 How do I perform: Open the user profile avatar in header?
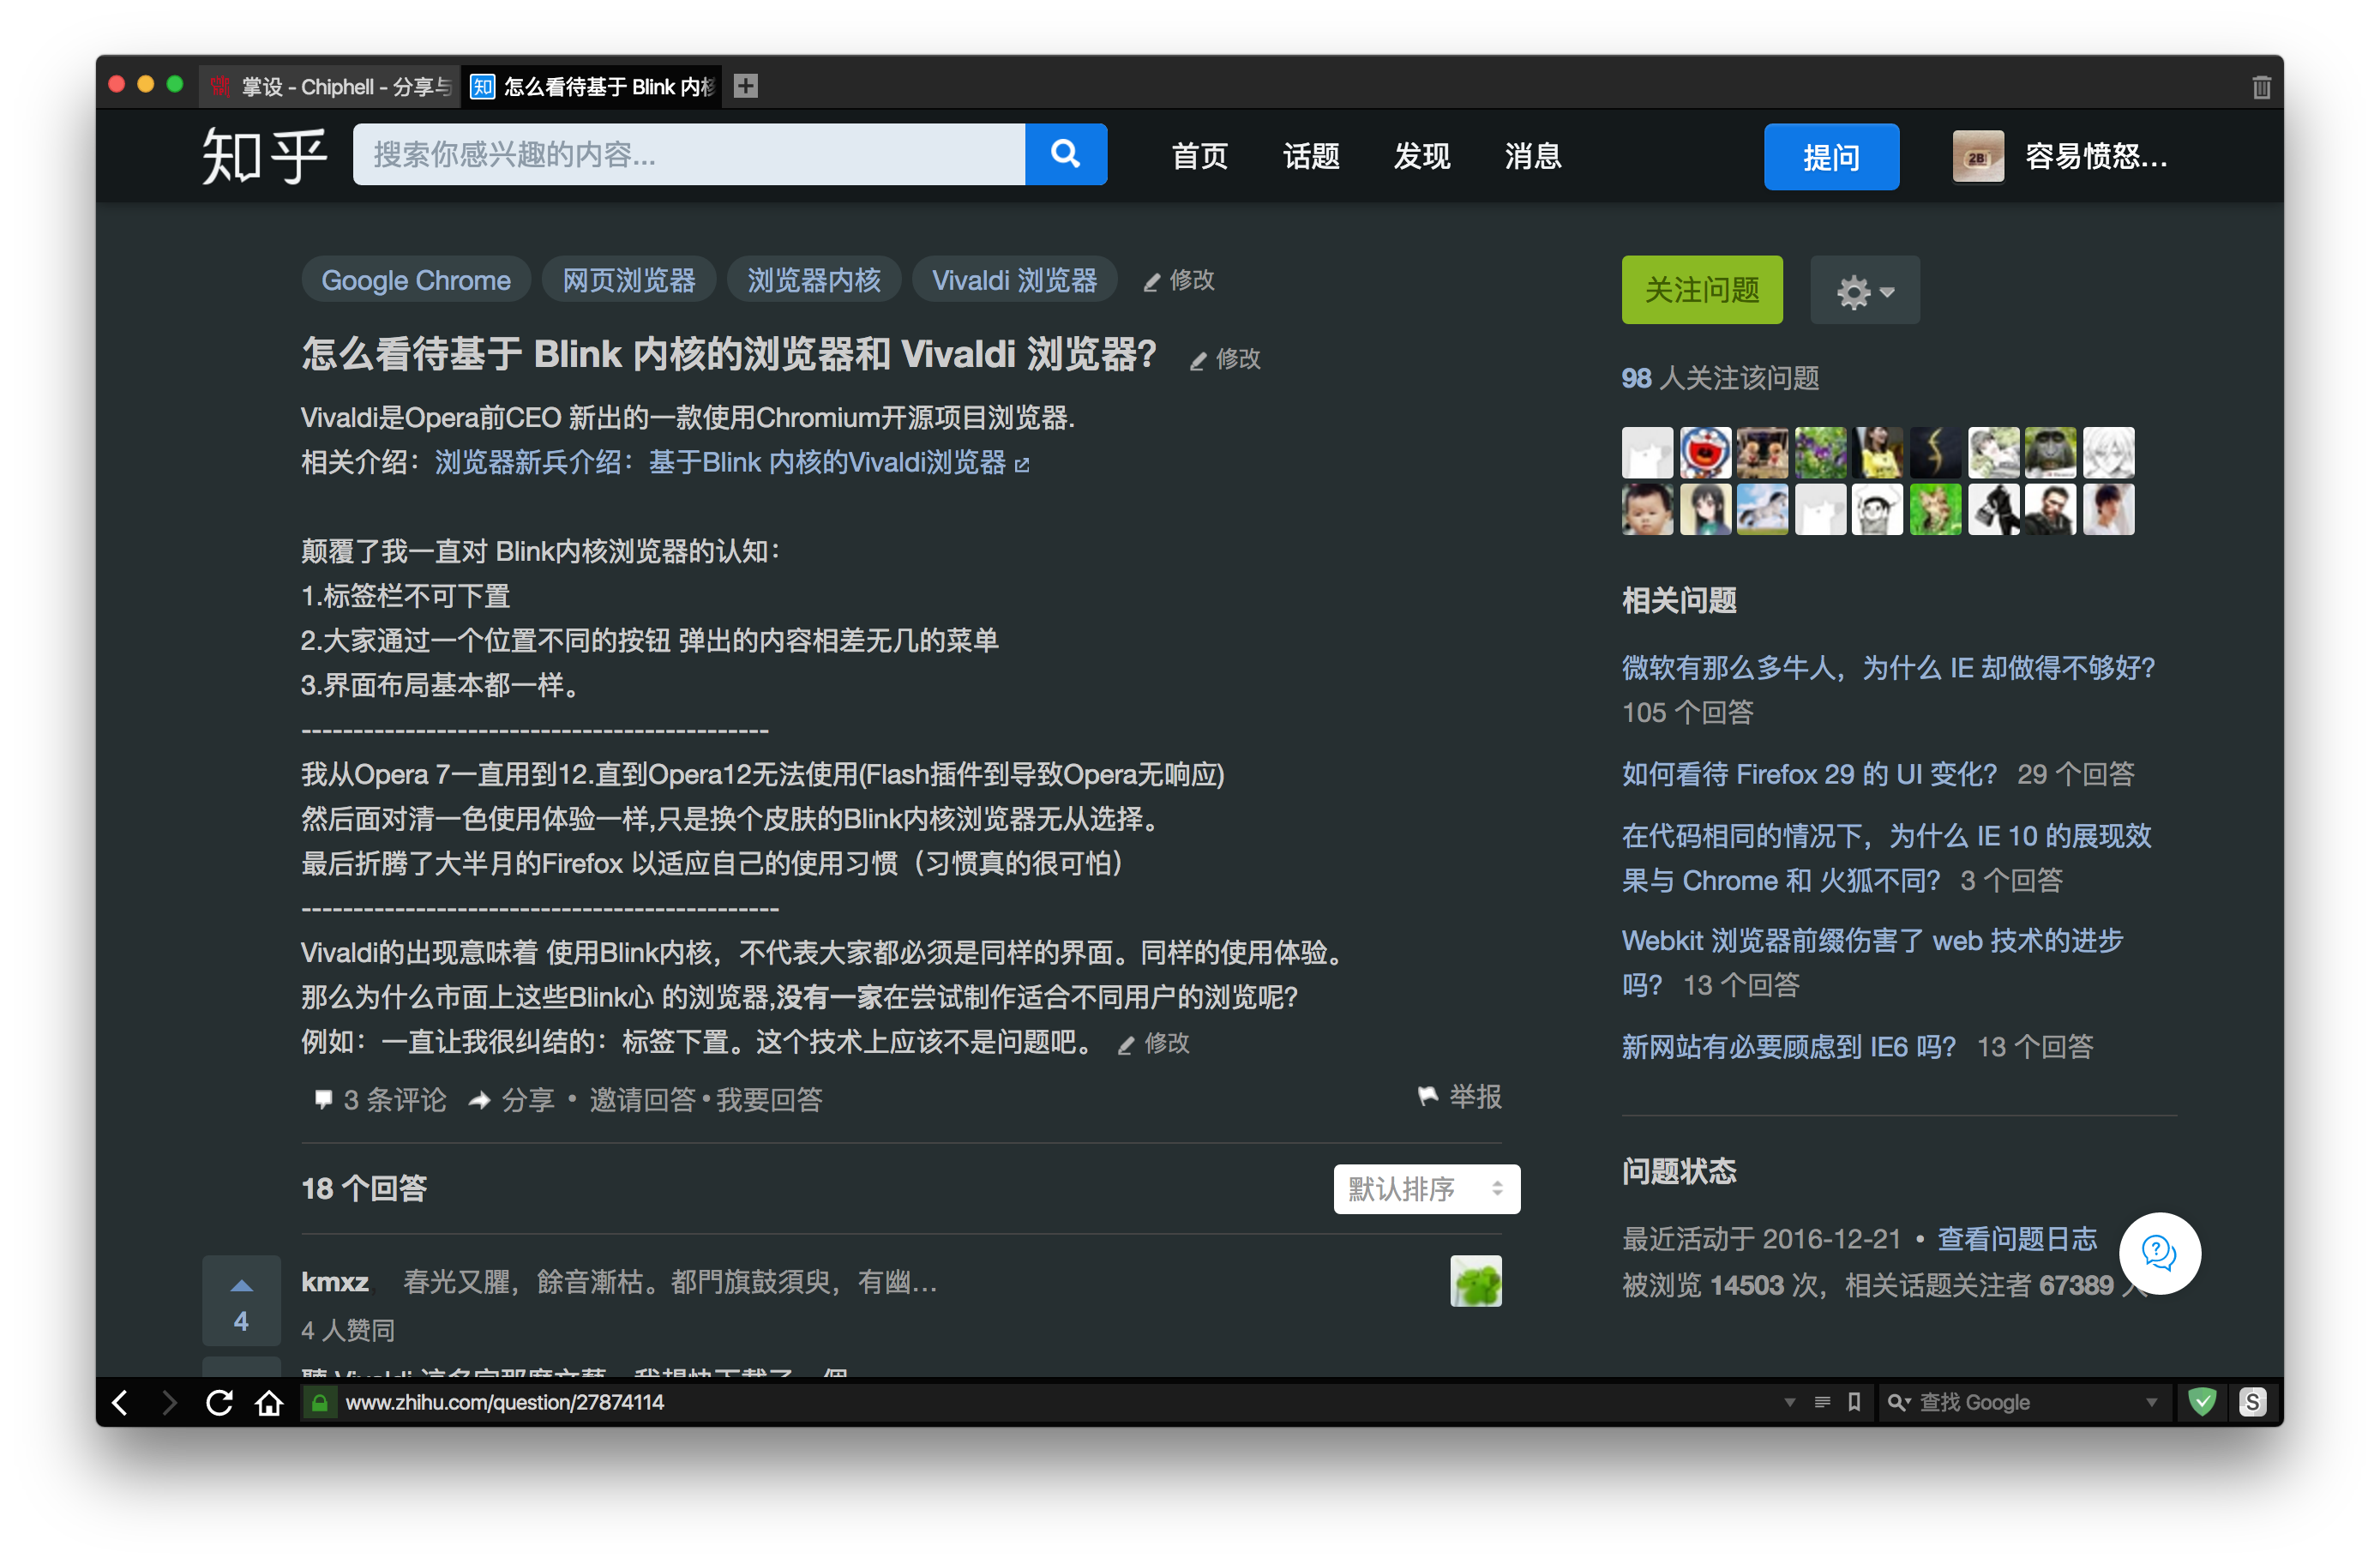click(x=1977, y=156)
